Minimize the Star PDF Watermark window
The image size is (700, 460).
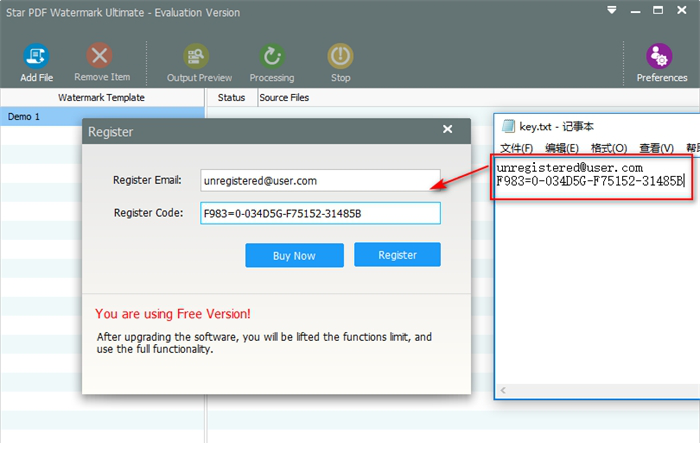coord(635,11)
